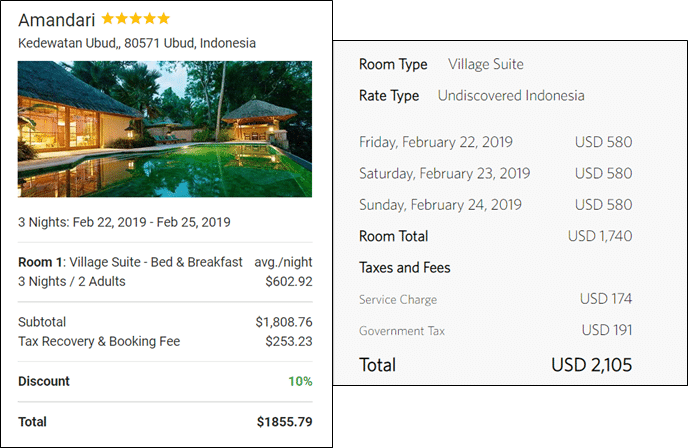Open the hotel pool photo

coord(165,129)
